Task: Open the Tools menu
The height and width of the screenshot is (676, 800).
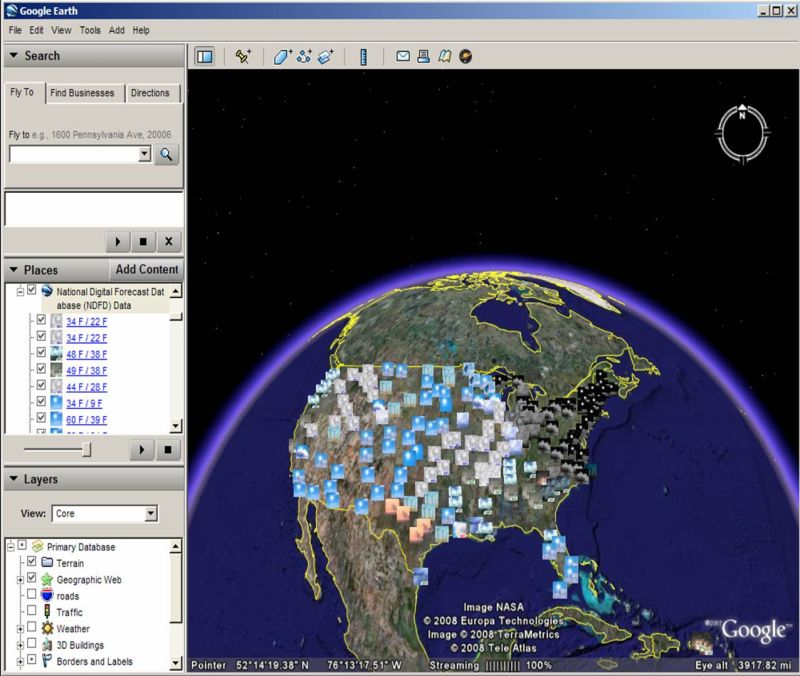Action: 90,30
